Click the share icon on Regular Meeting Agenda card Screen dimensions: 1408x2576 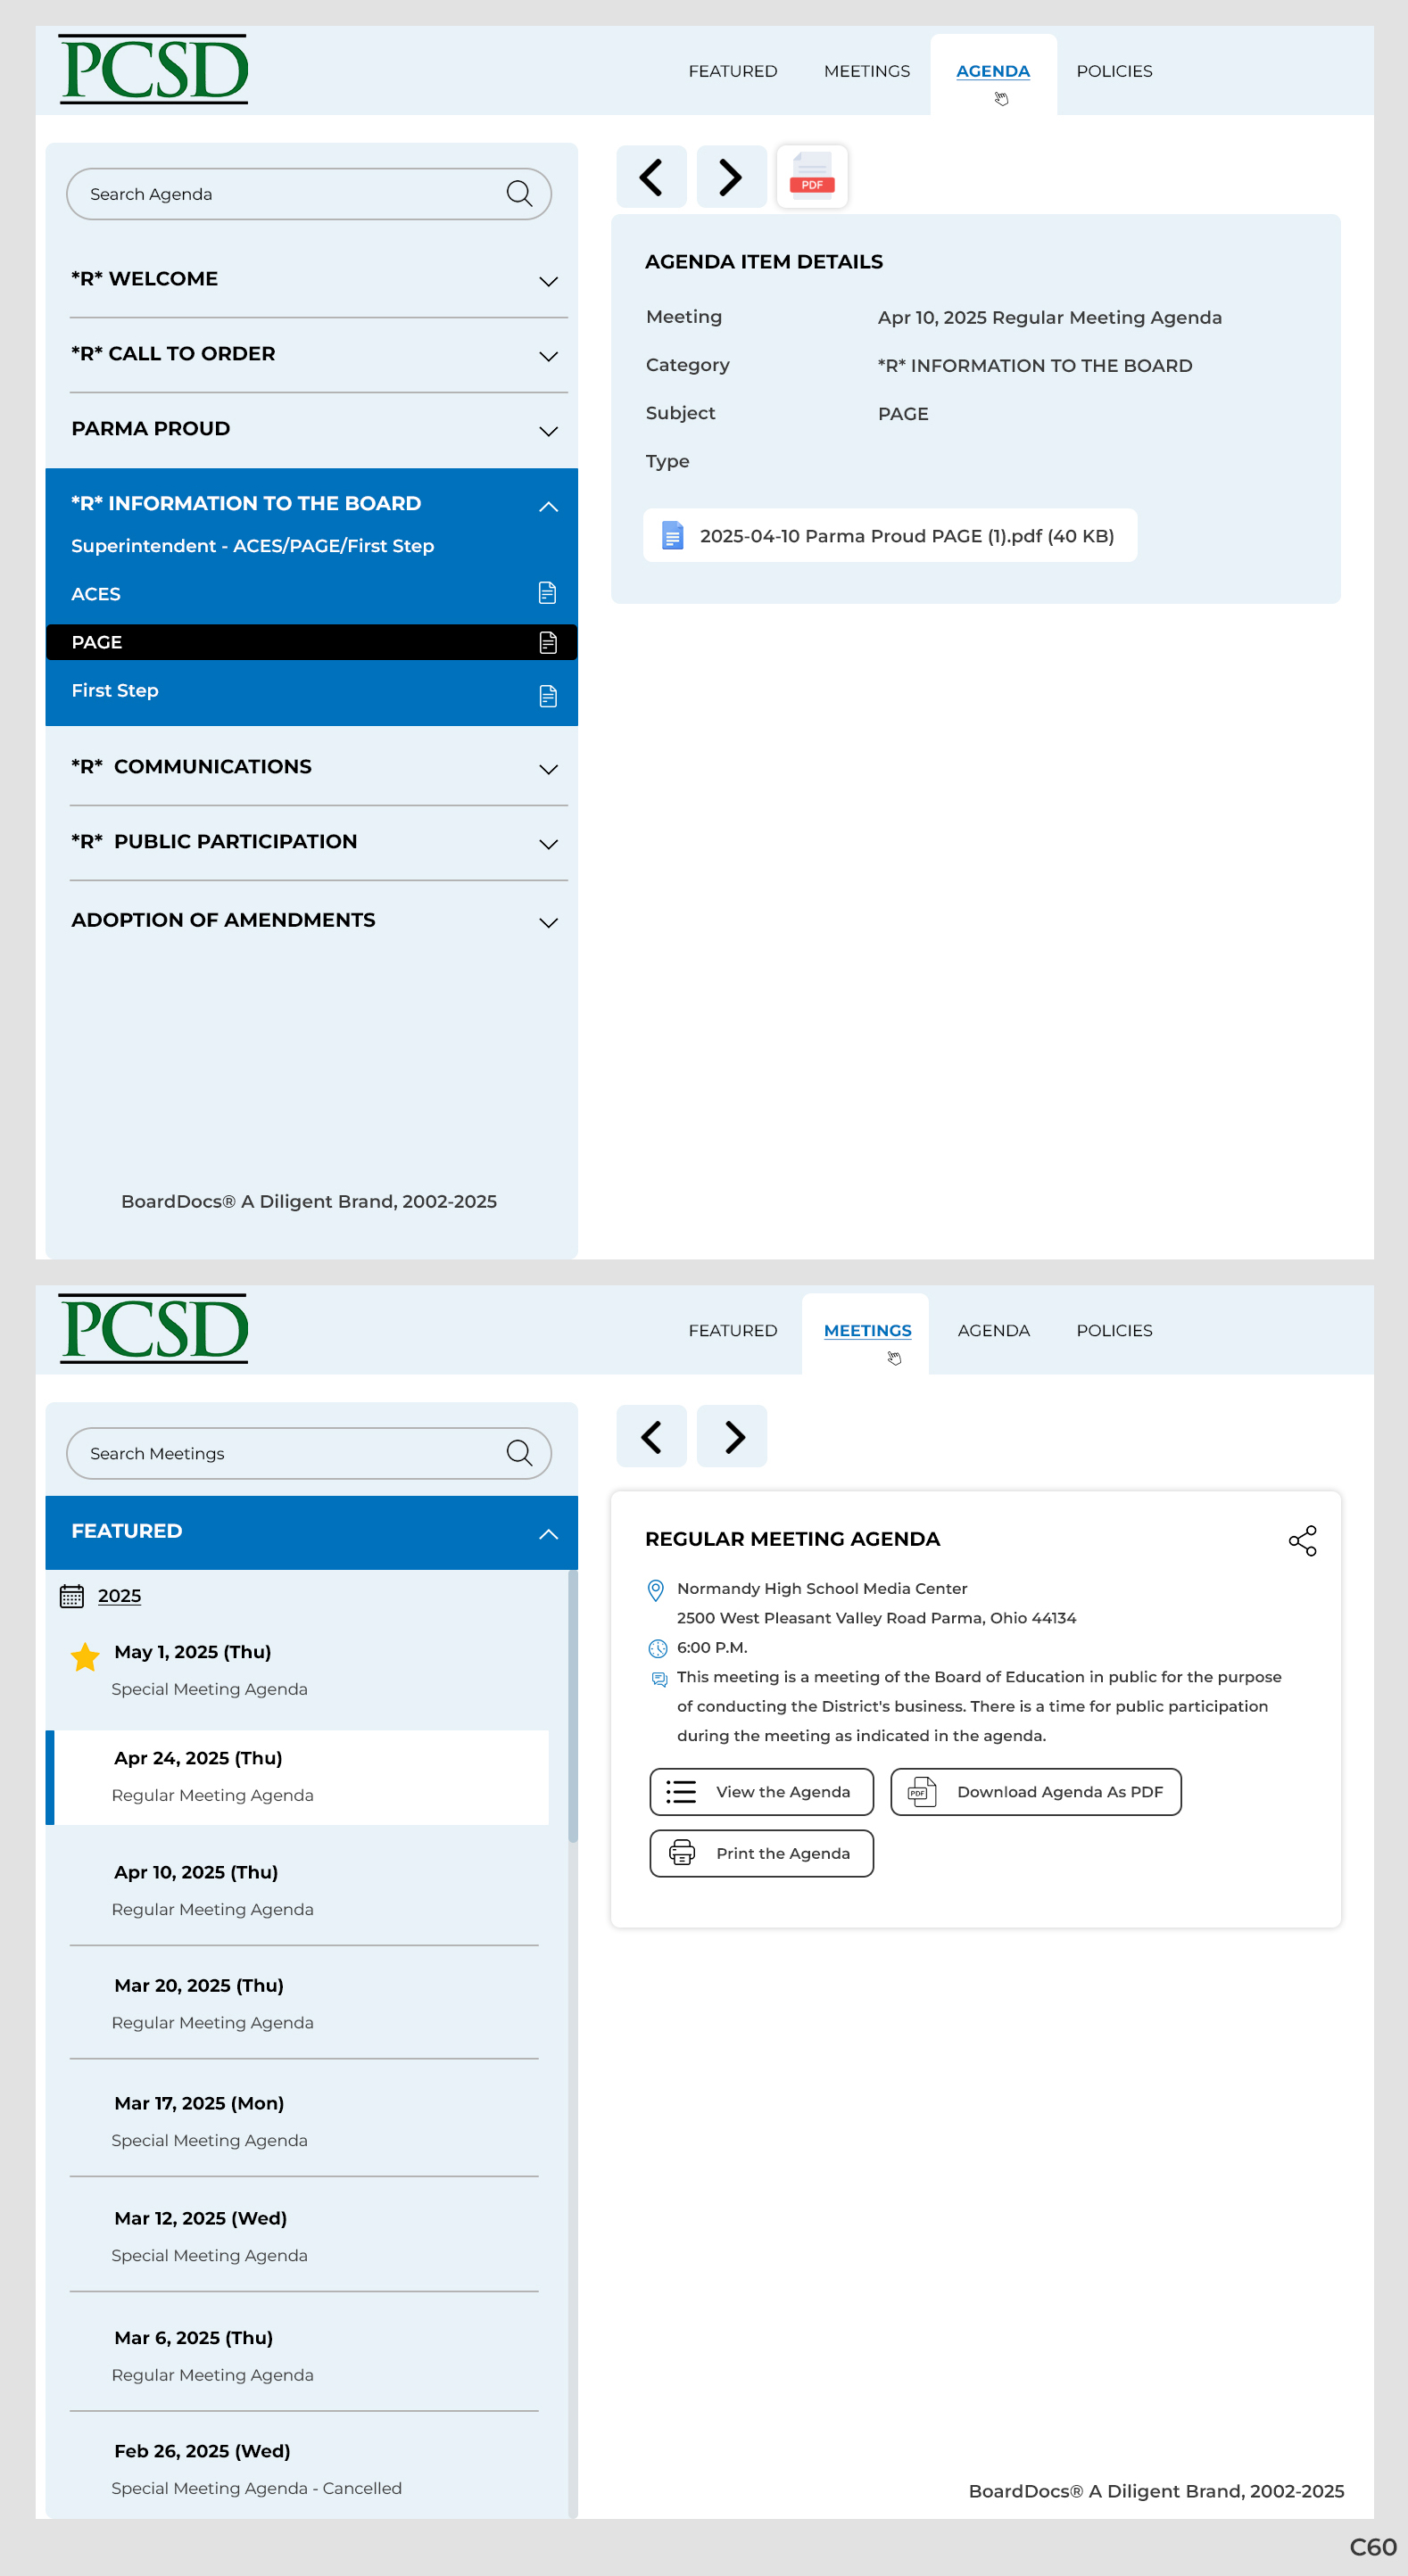tap(1302, 1541)
